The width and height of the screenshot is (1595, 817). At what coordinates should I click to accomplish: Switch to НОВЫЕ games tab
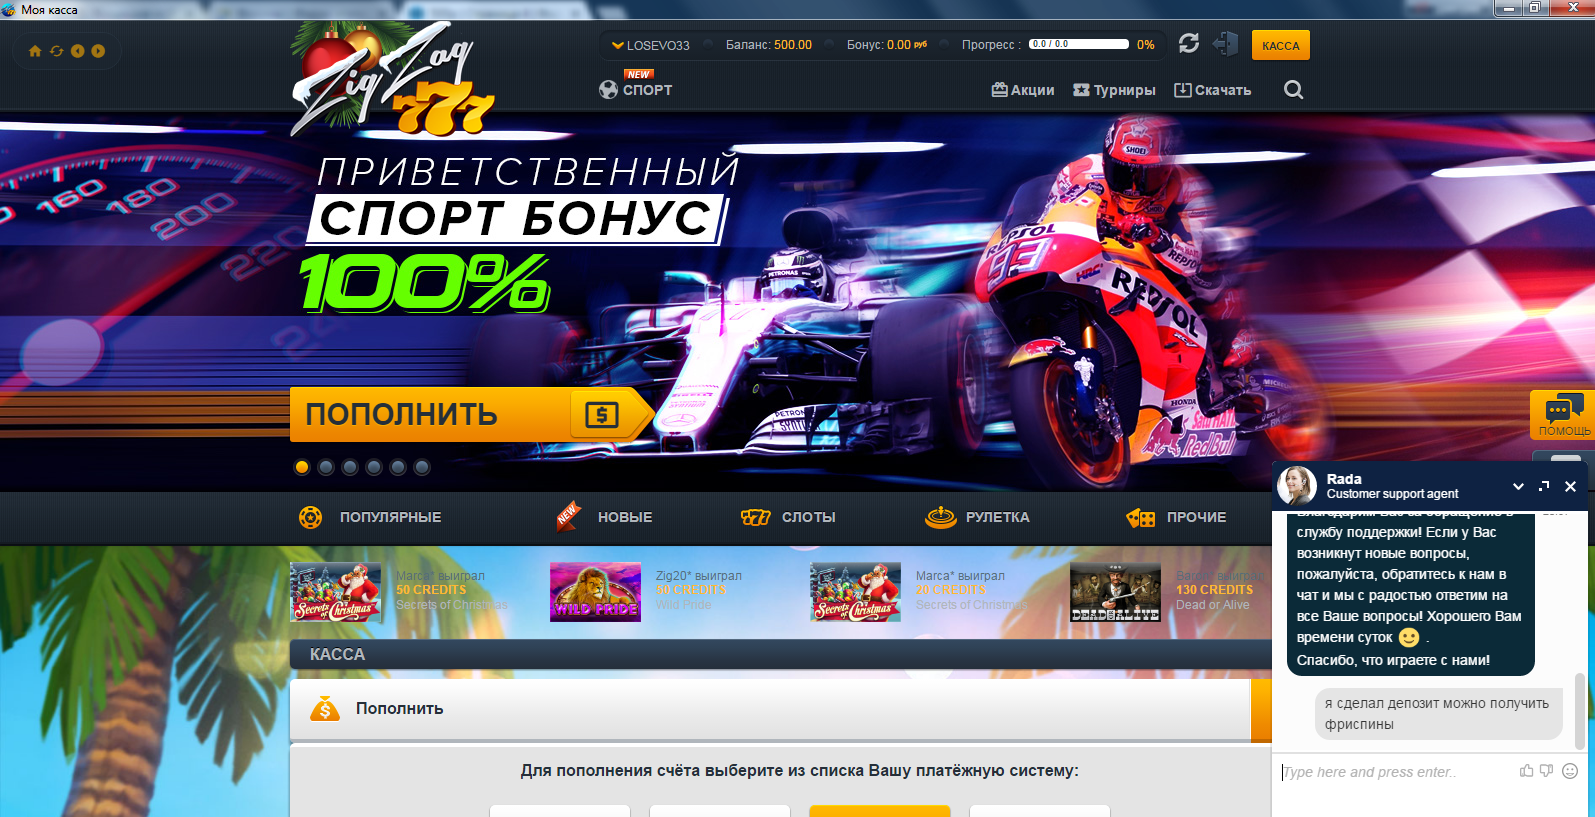coord(604,517)
